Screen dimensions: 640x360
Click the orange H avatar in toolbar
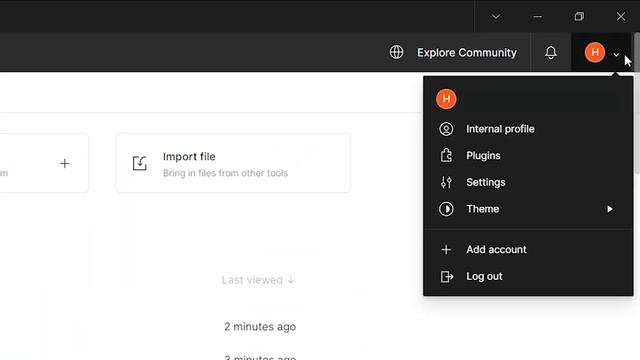point(595,52)
